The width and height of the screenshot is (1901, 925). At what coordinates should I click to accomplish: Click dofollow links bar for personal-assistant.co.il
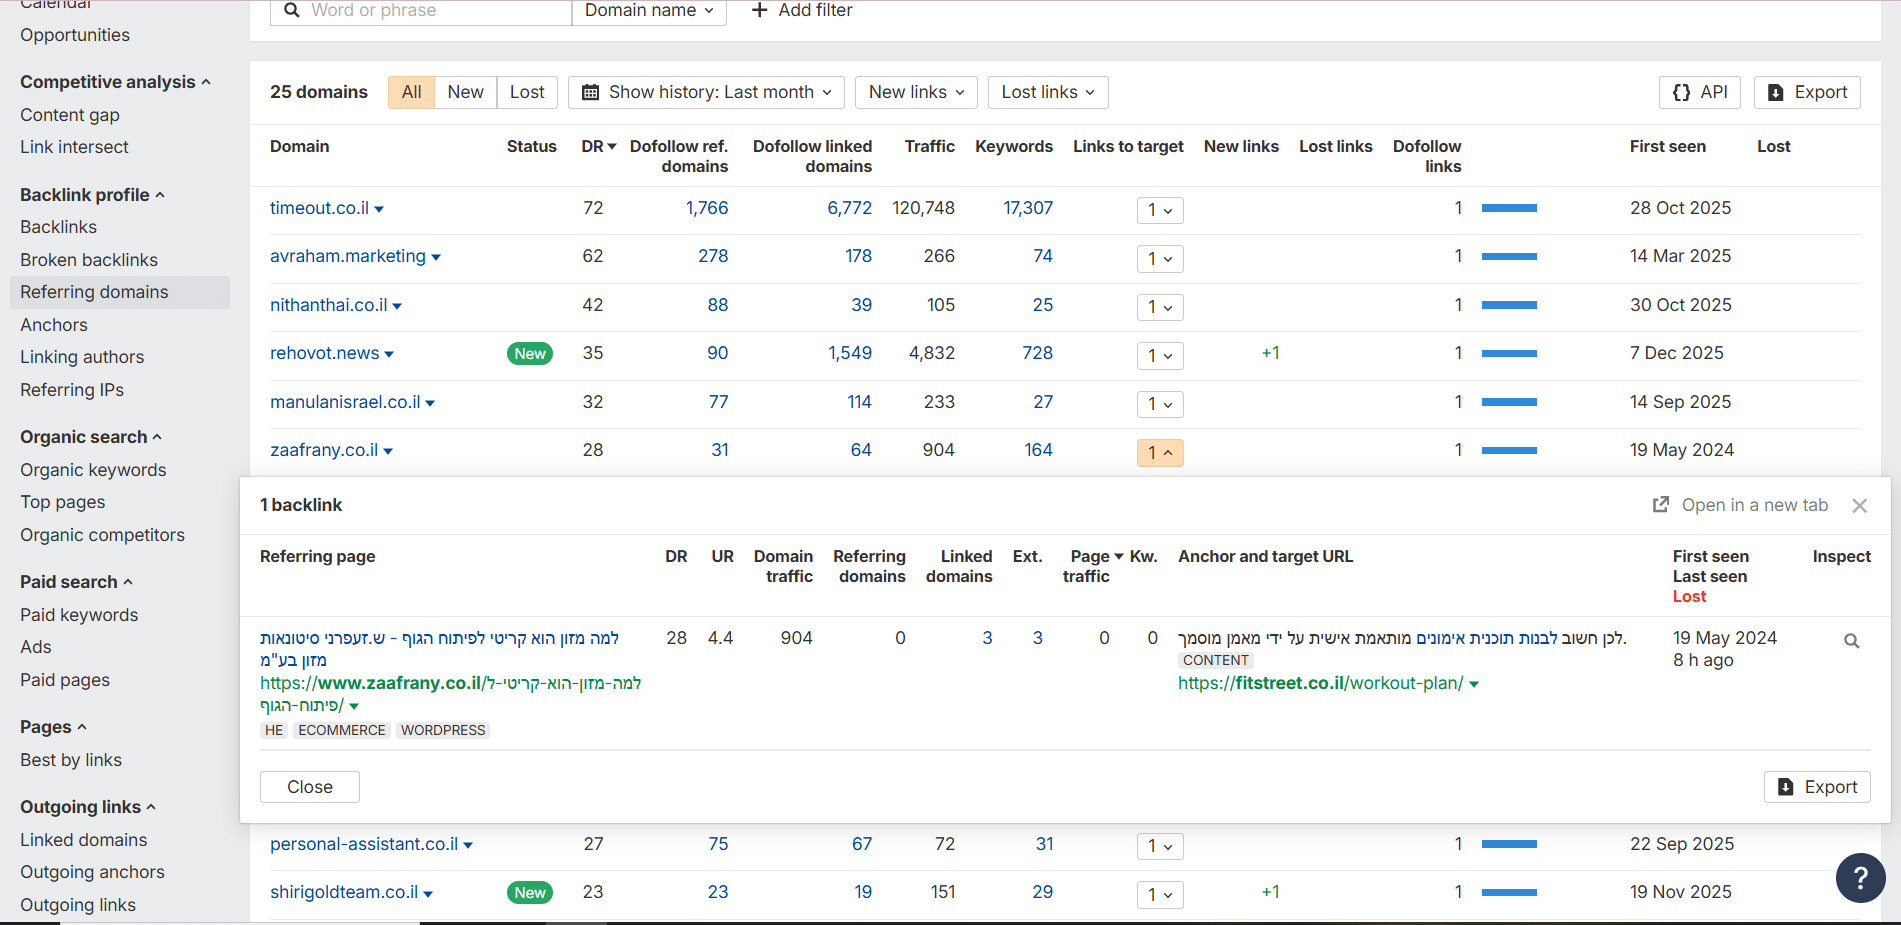(x=1509, y=844)
